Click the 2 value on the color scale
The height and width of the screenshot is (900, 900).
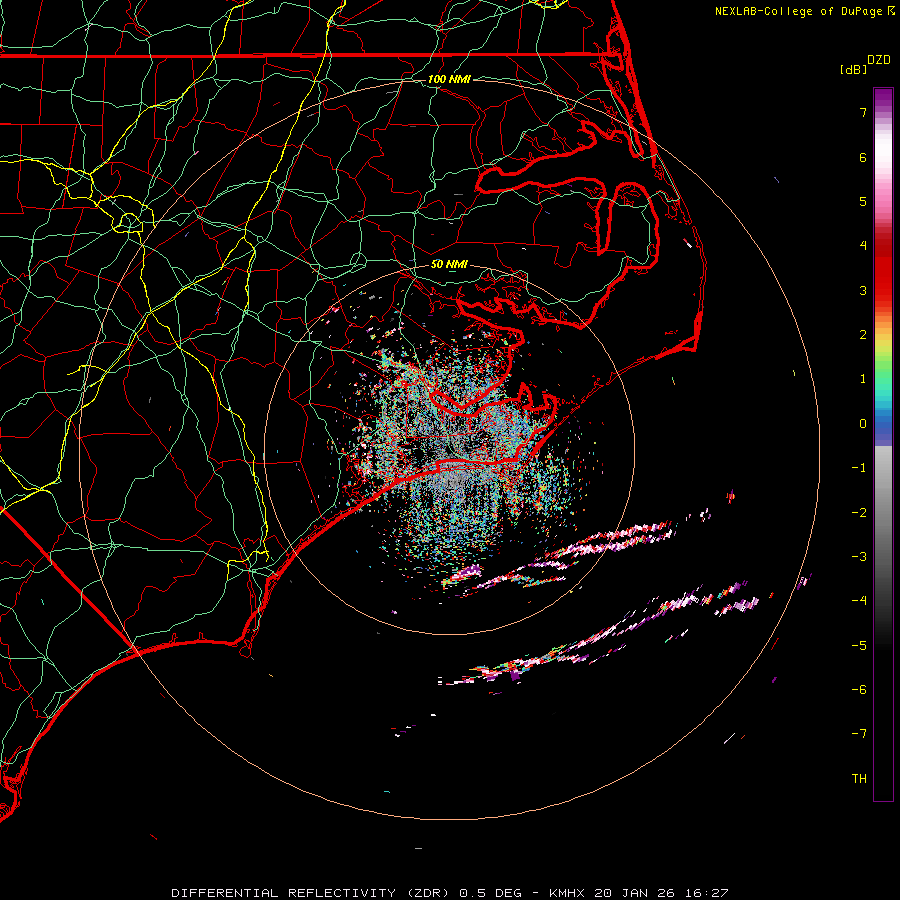click(863, 335)
